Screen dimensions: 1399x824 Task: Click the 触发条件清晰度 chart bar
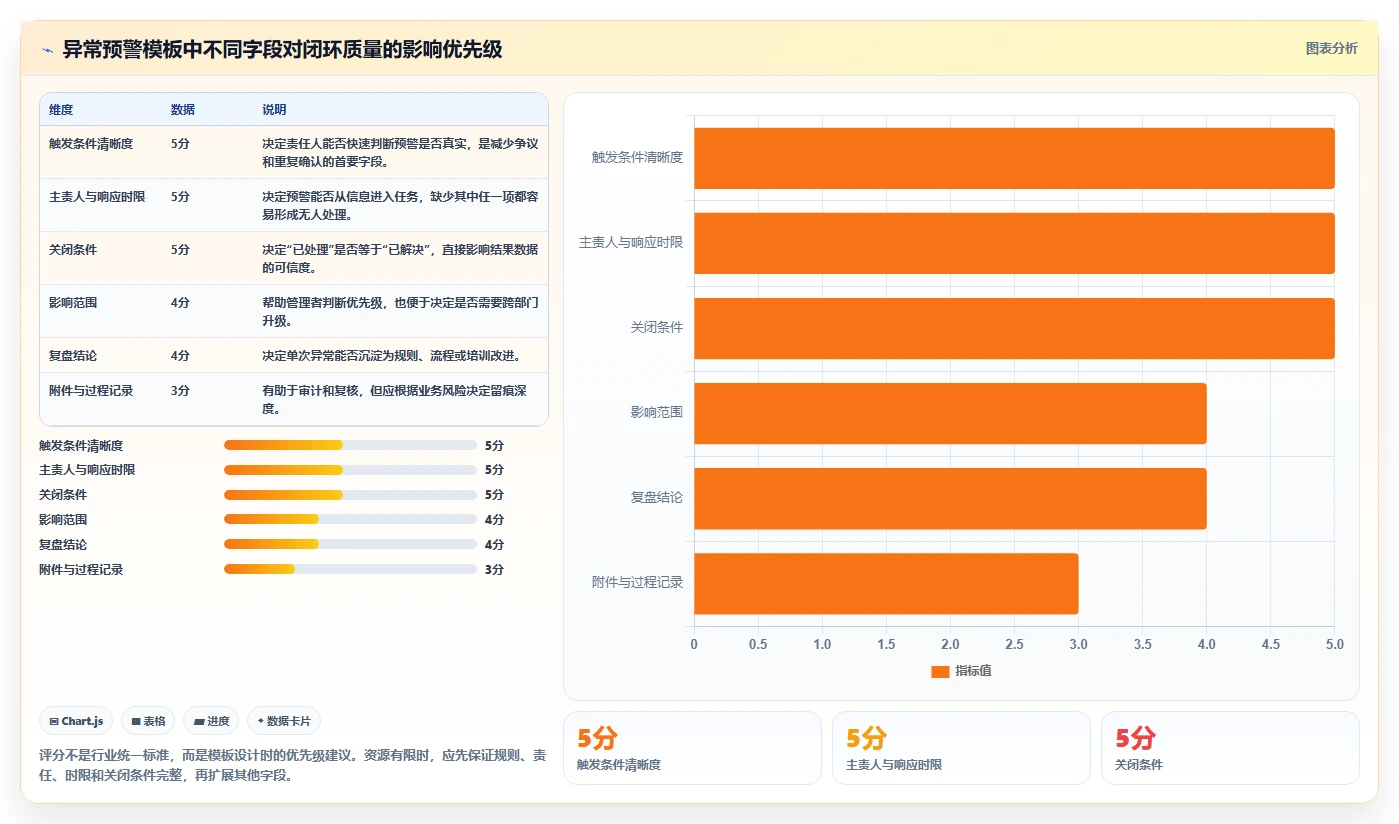pyautogui.click(x=1014, y=158)
